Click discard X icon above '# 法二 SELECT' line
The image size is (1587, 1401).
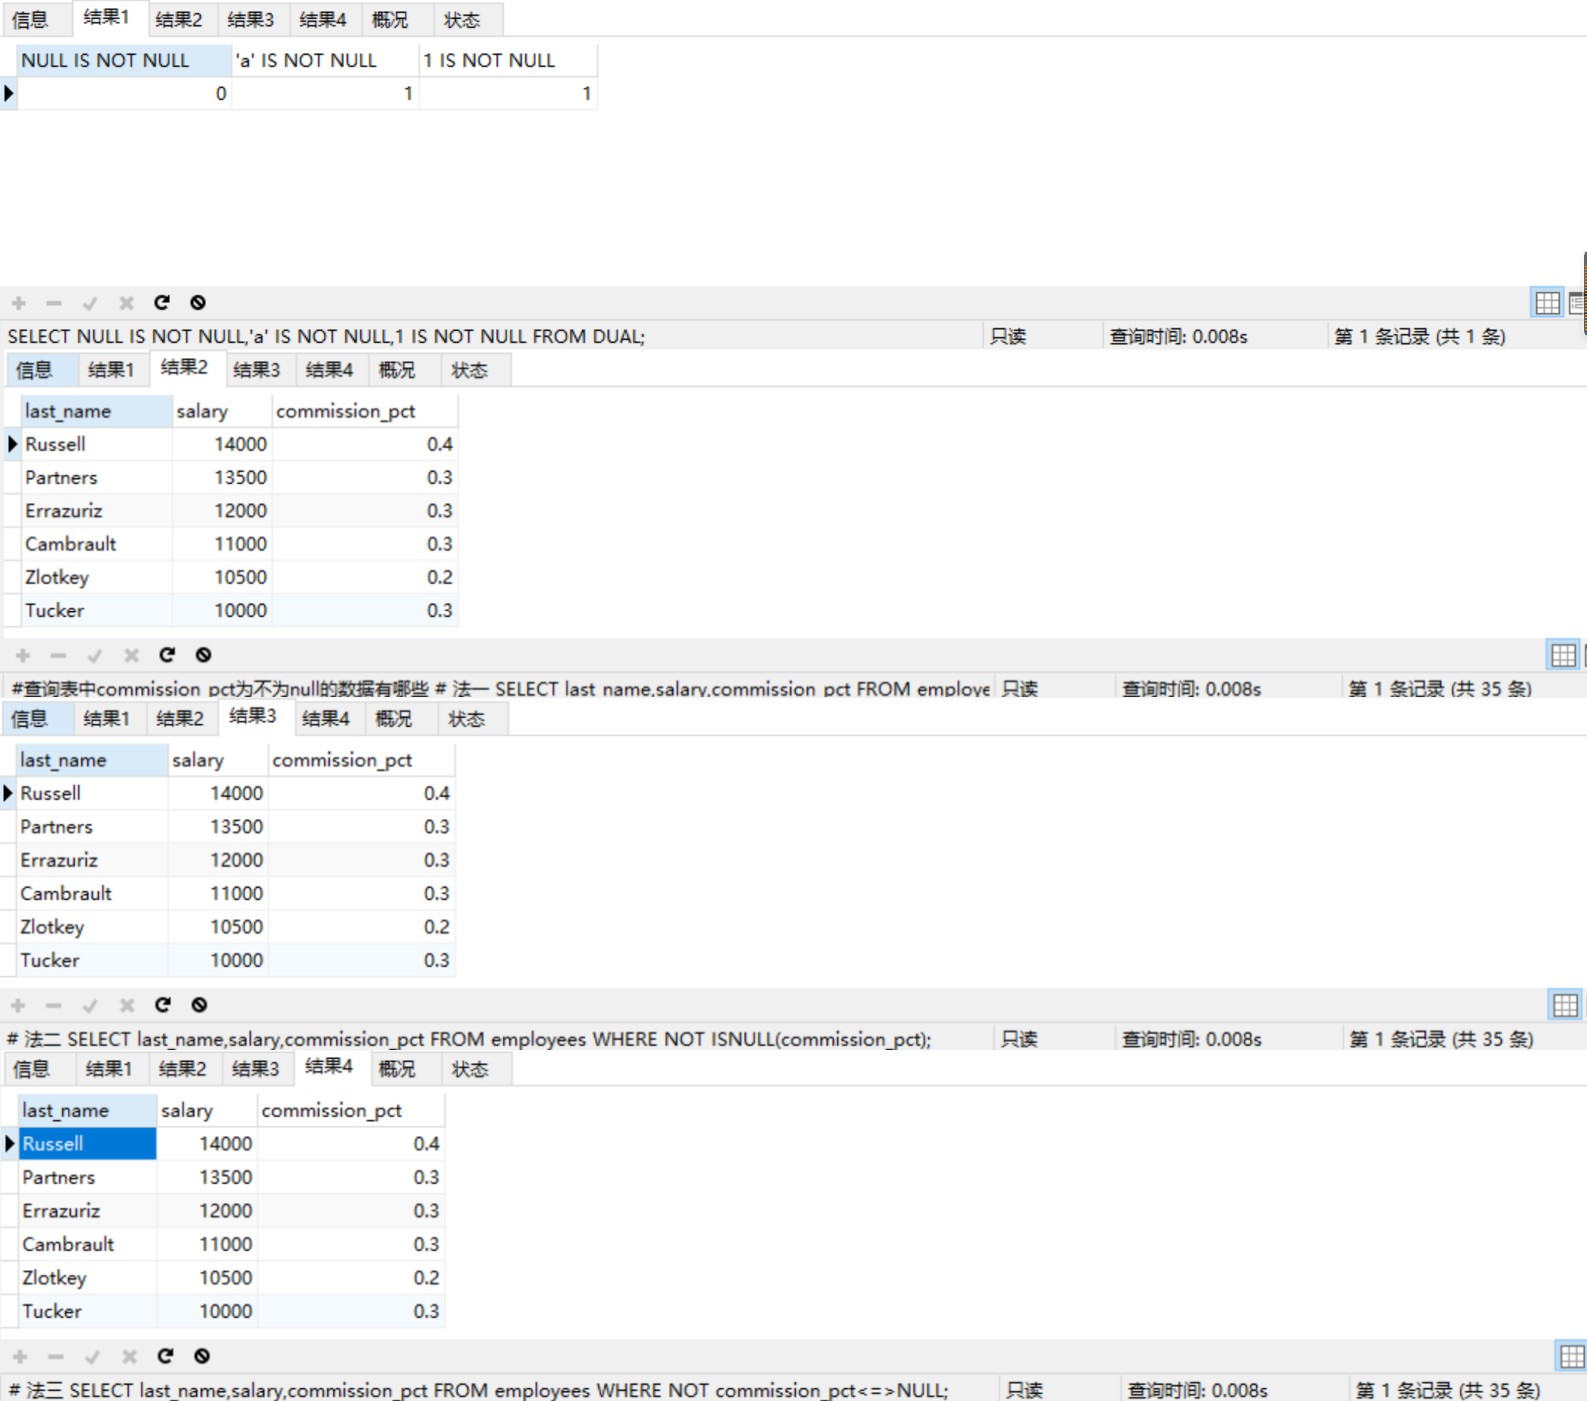(x=126, y=1005)
